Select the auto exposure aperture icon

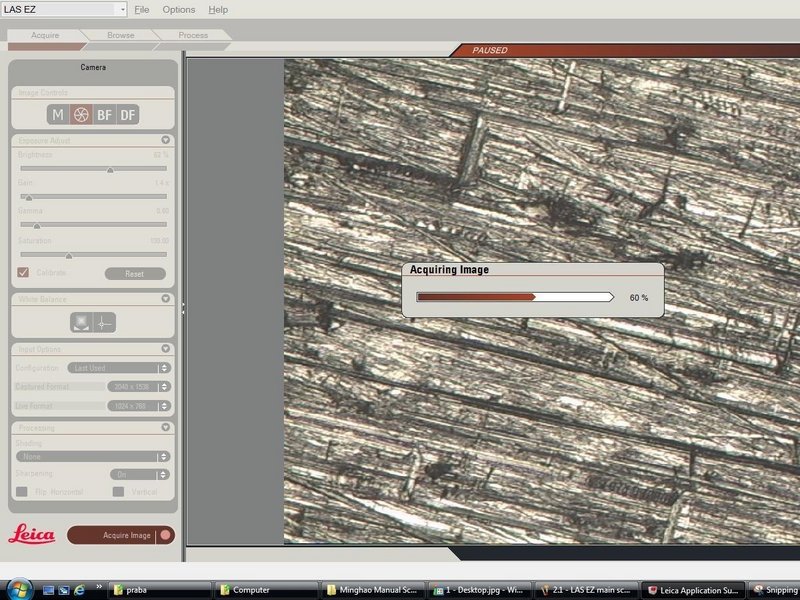[81, 115]
